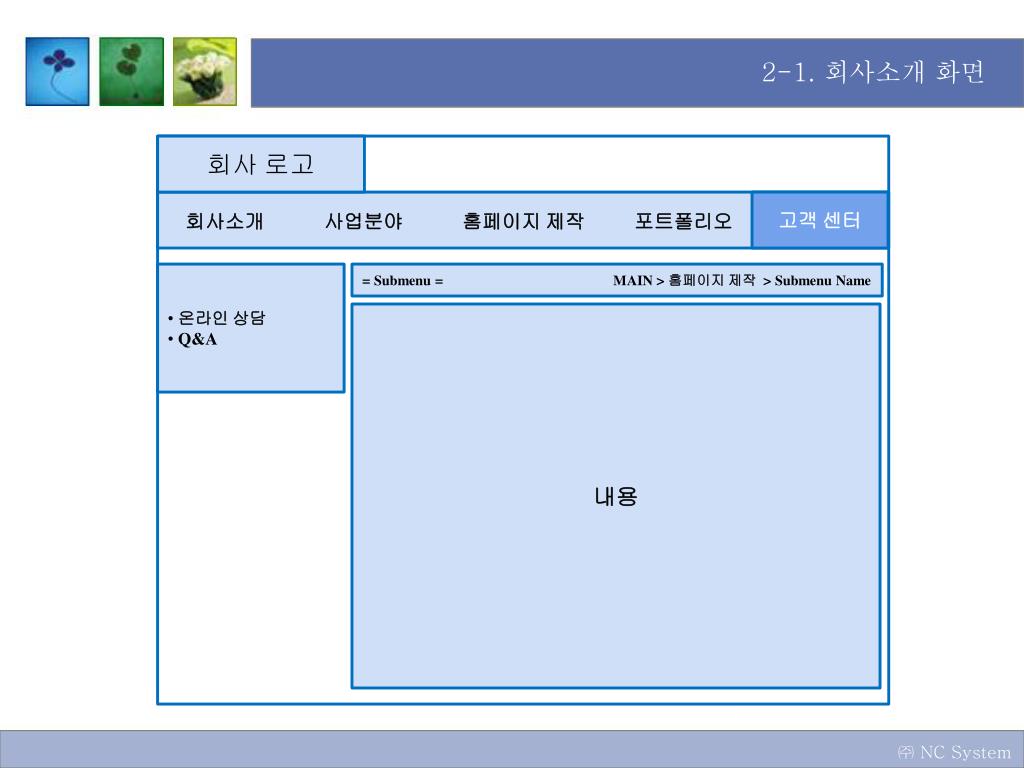The height and width of the screenshot is (768, 1024).
Task: Switch to the 고객 센터 tab
Action: 820,220
